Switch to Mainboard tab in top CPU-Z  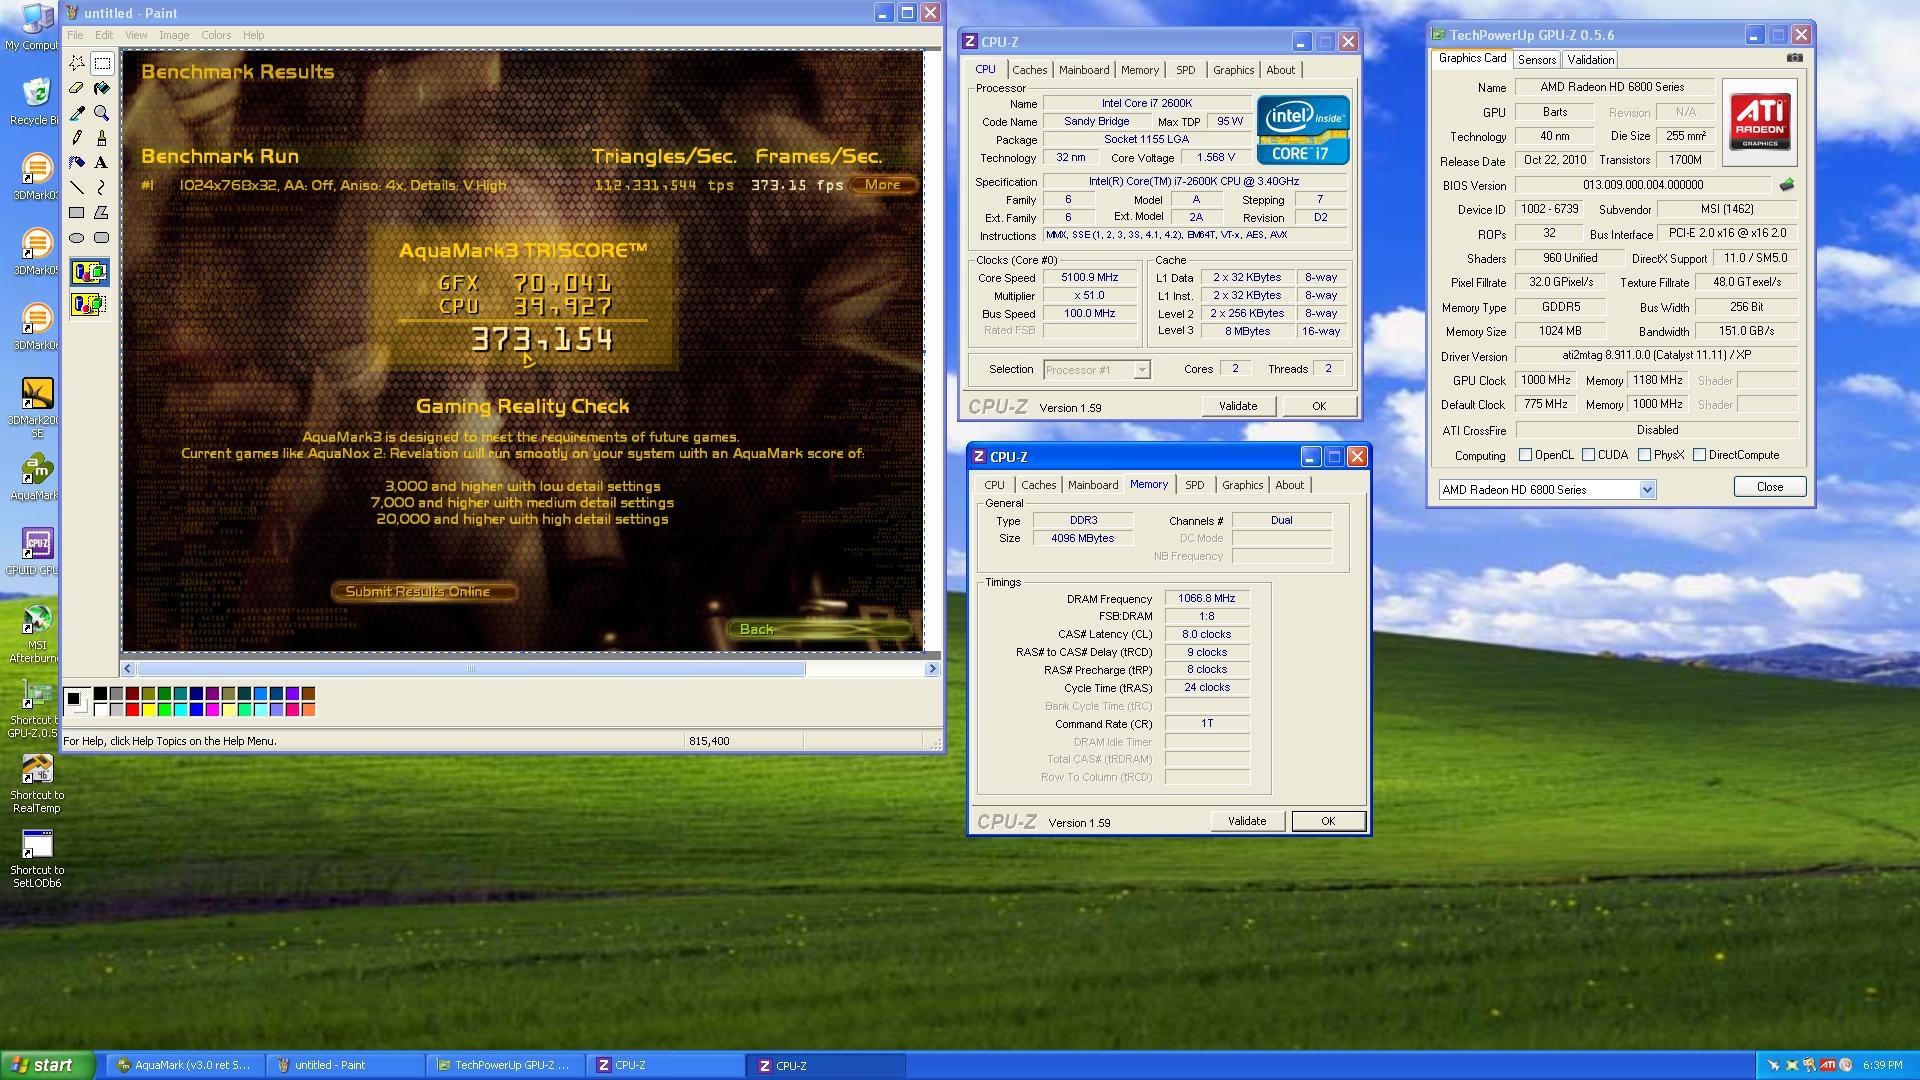1084,70
